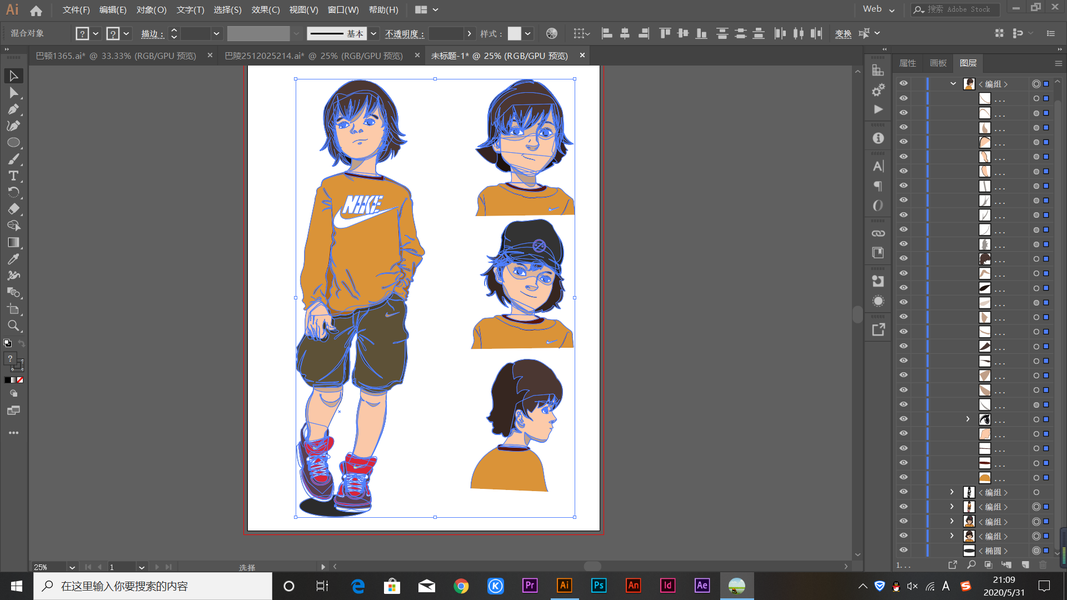Viewport: 1067px width, 600px height.
Task: Select the Selection tool arrow
Action: point(13,76)
